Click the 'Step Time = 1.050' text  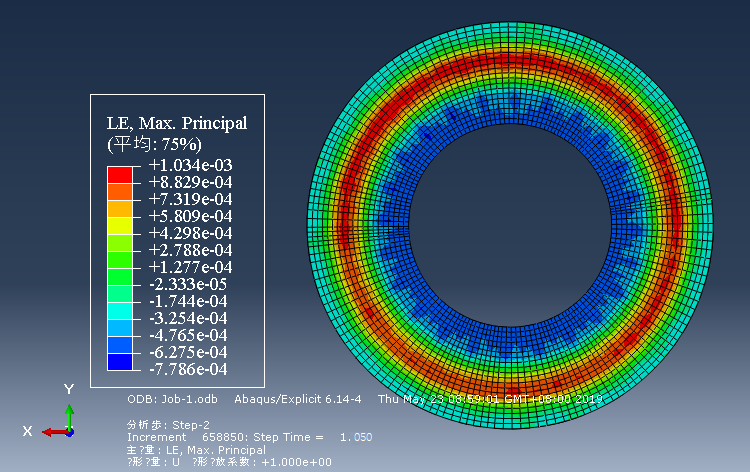(x=313, y=438)
